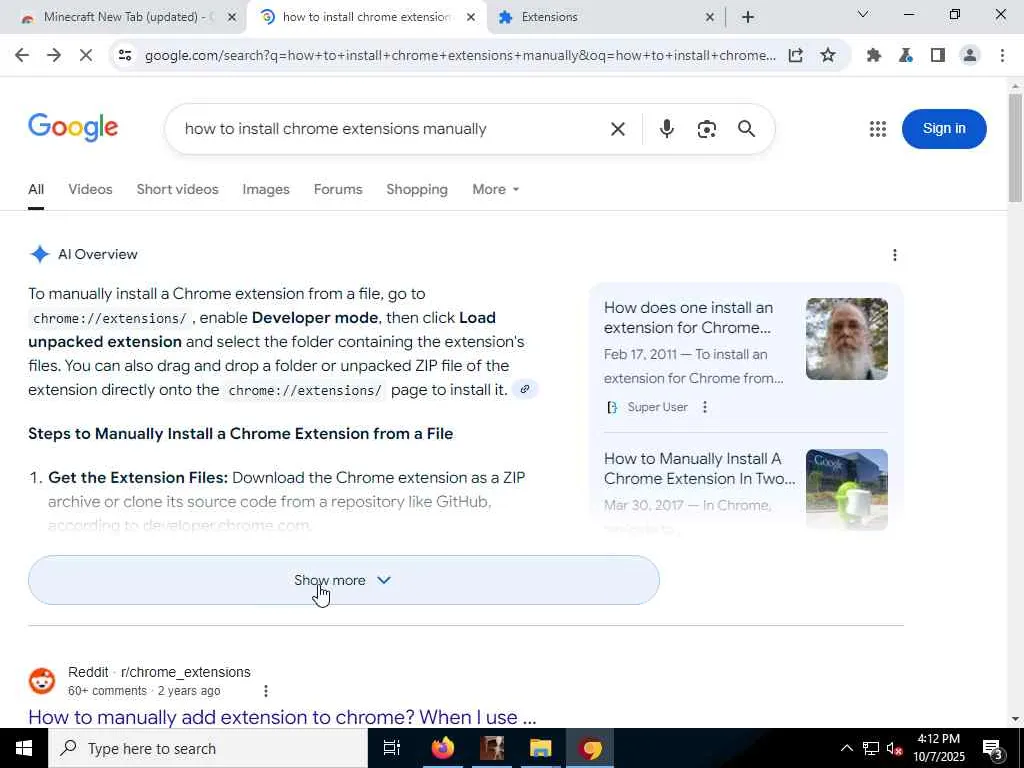Select the All results tab
Image resolution: width=1024 pixels, height=768 pixels.
click(36, 189)
